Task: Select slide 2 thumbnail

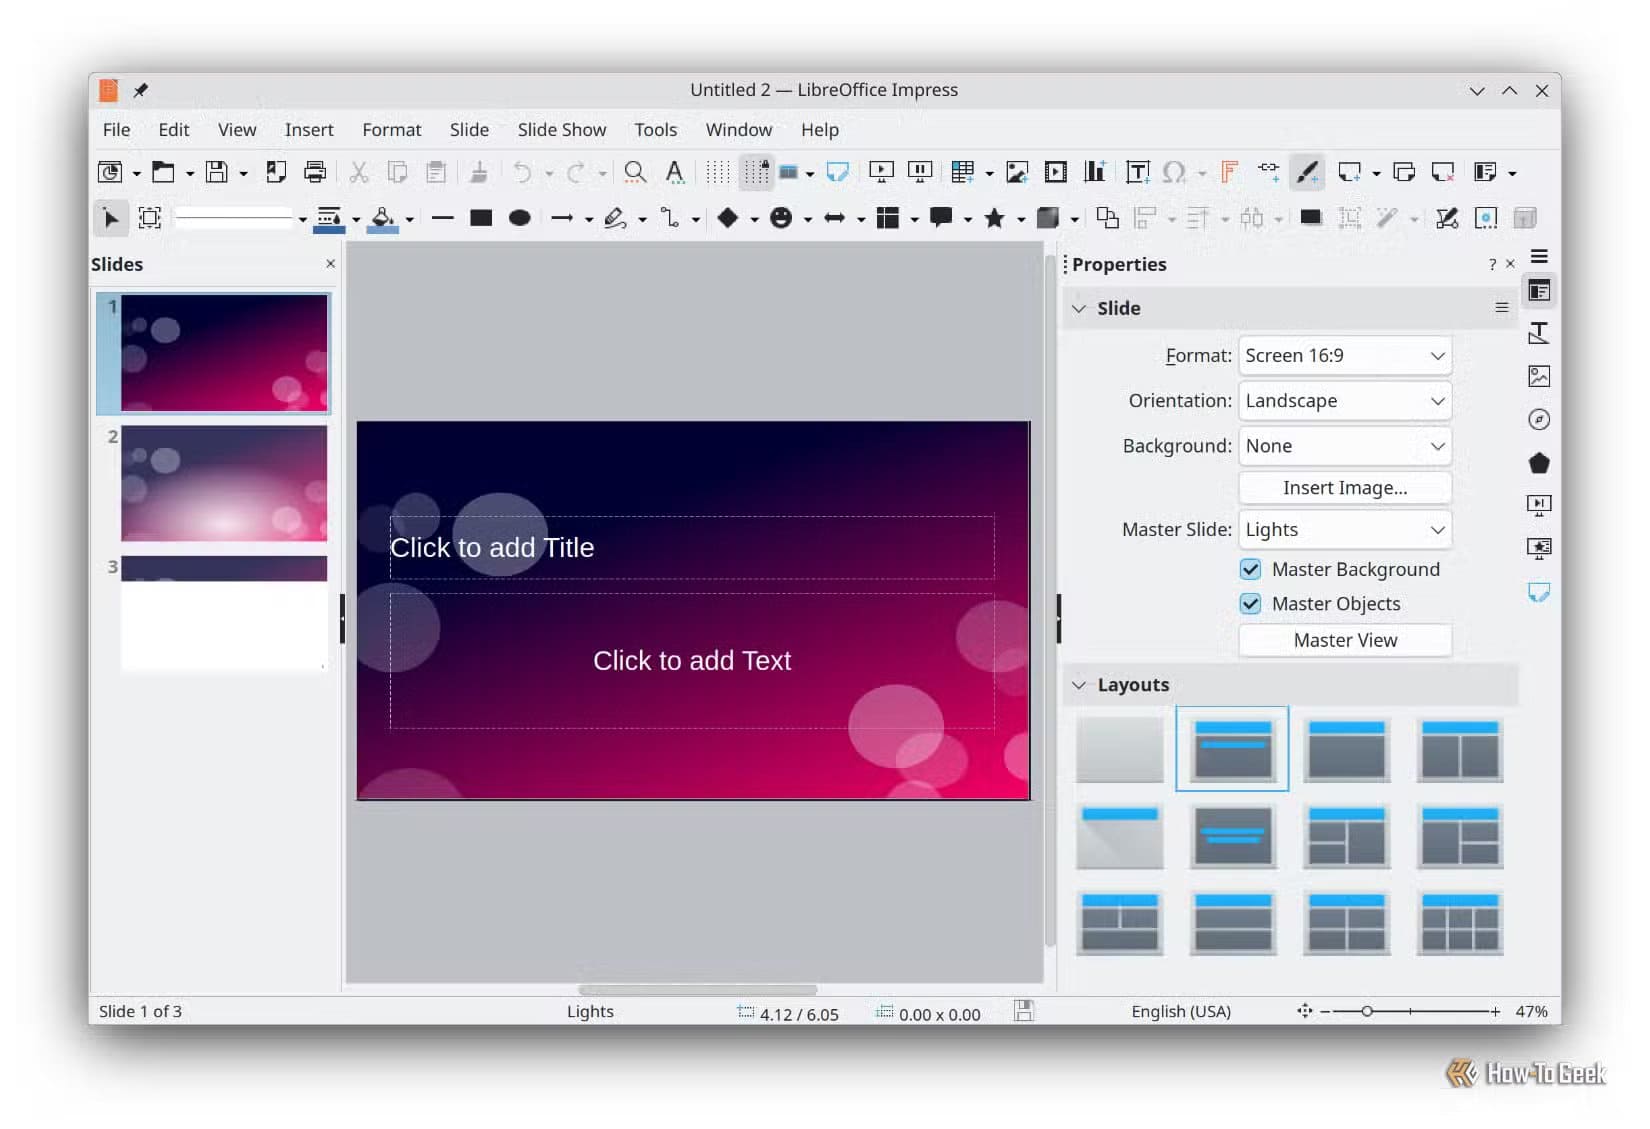Action: [224, 483]
